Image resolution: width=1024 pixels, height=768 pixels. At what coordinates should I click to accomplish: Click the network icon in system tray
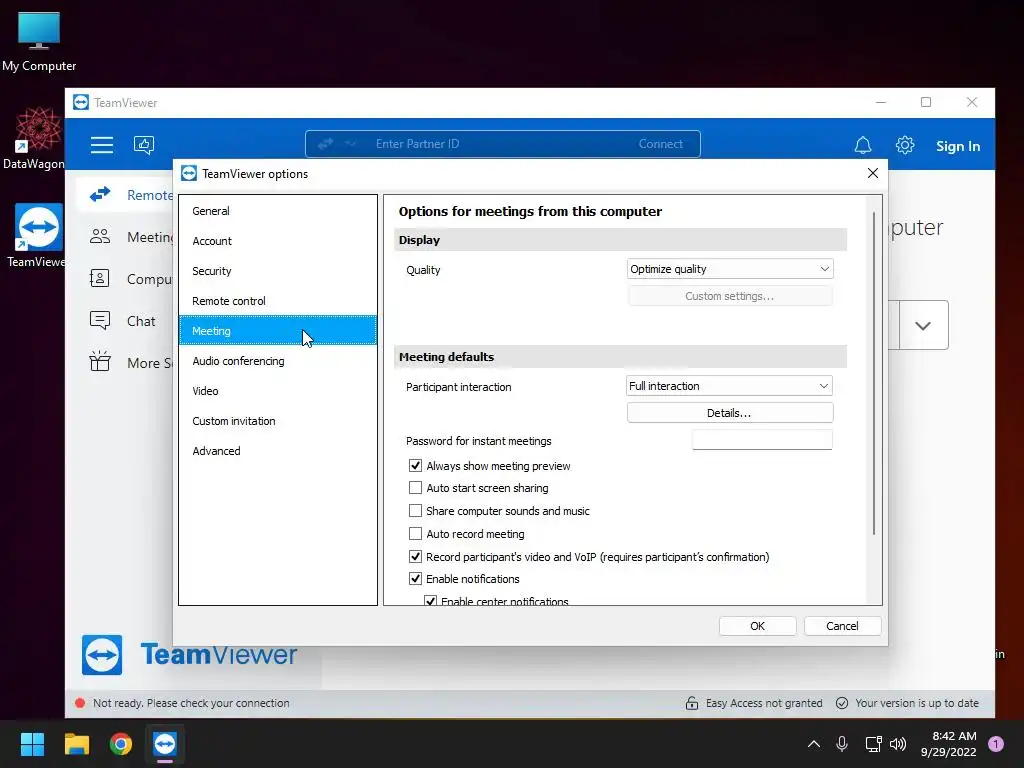tap(873, 744)
